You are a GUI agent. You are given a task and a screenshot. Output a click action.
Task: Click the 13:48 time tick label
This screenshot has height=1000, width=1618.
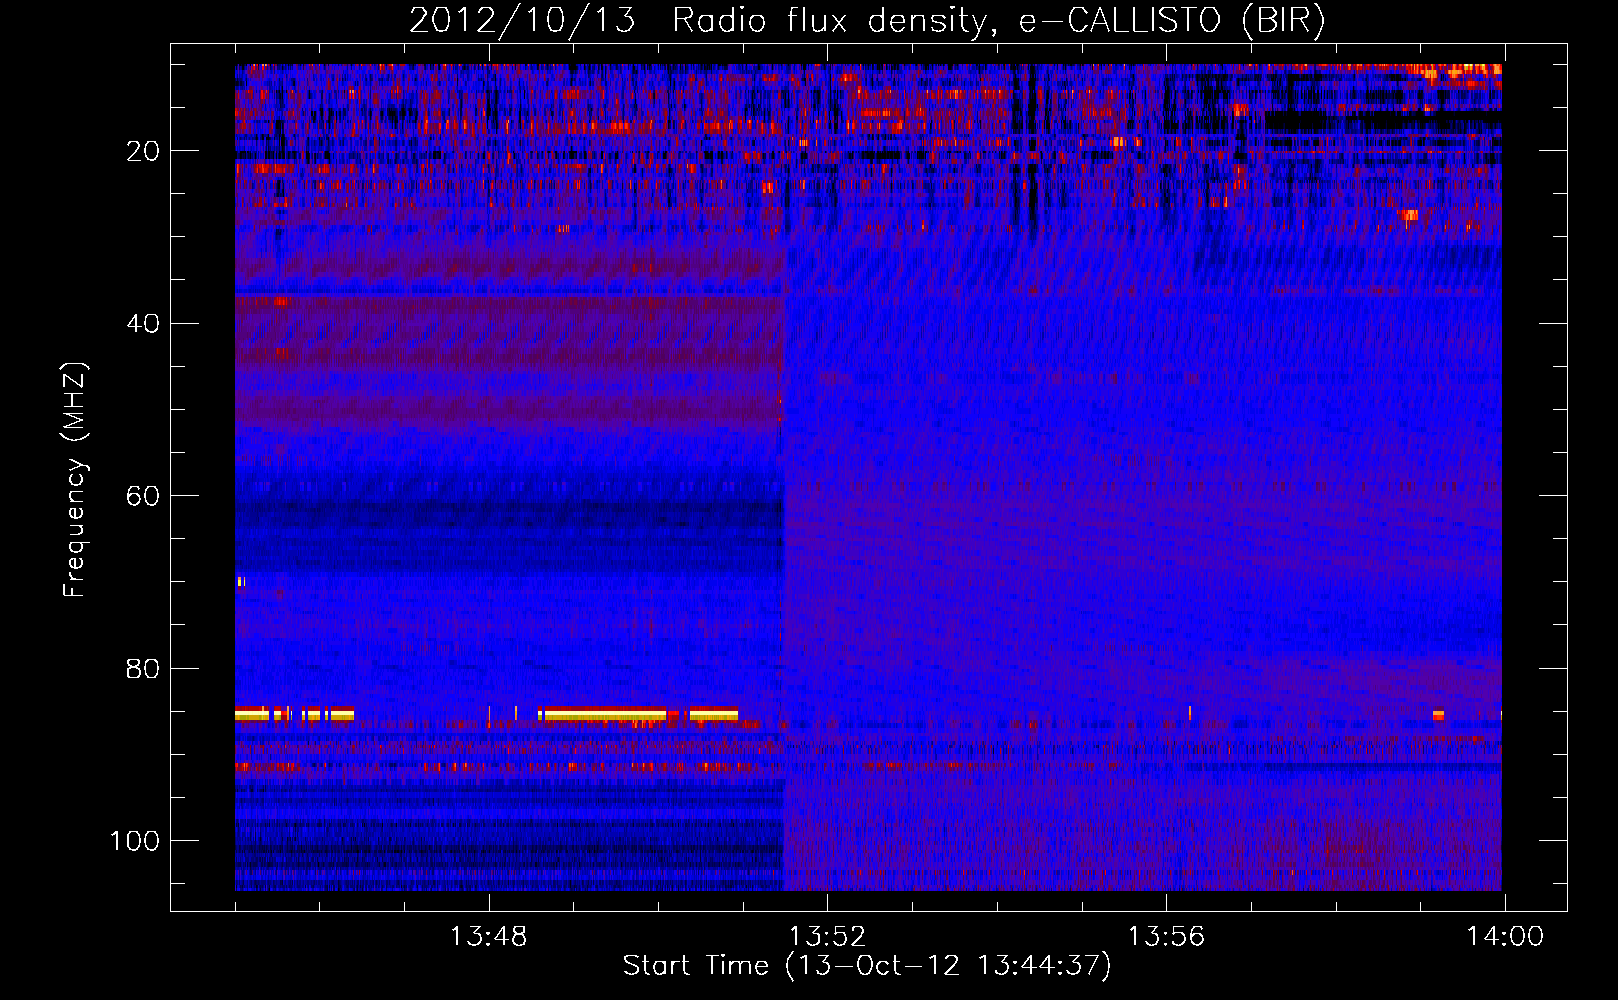[488, 937]
